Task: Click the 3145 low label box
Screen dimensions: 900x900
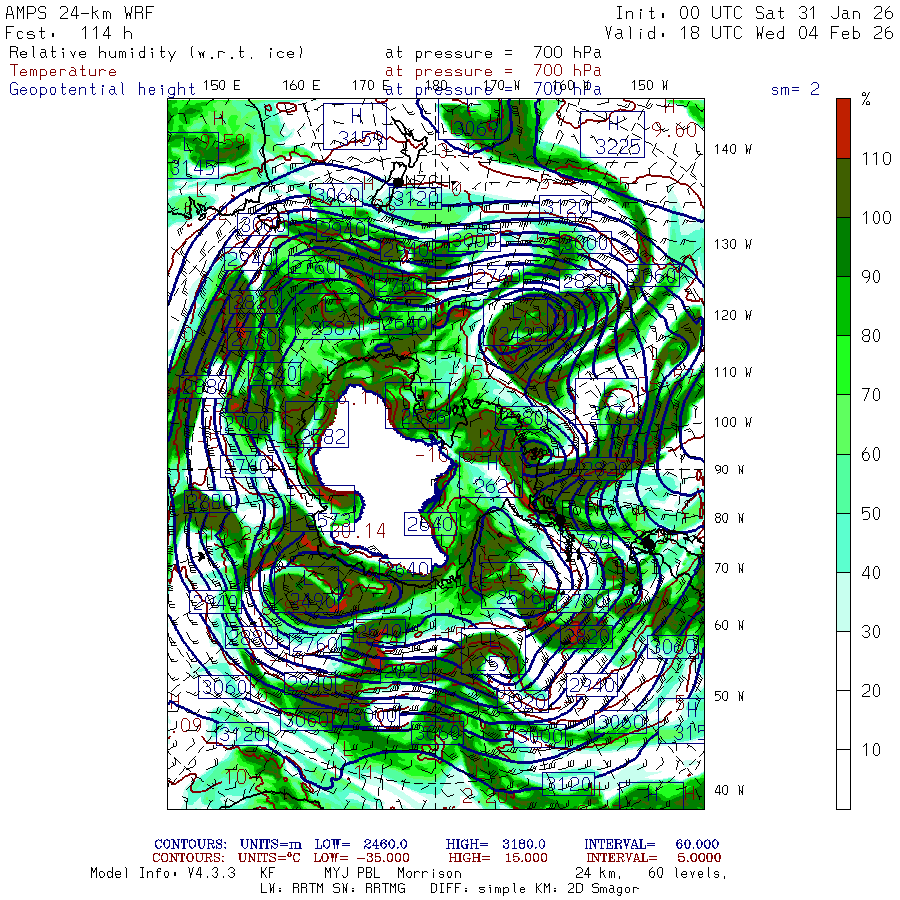Action: coord(194,156)
